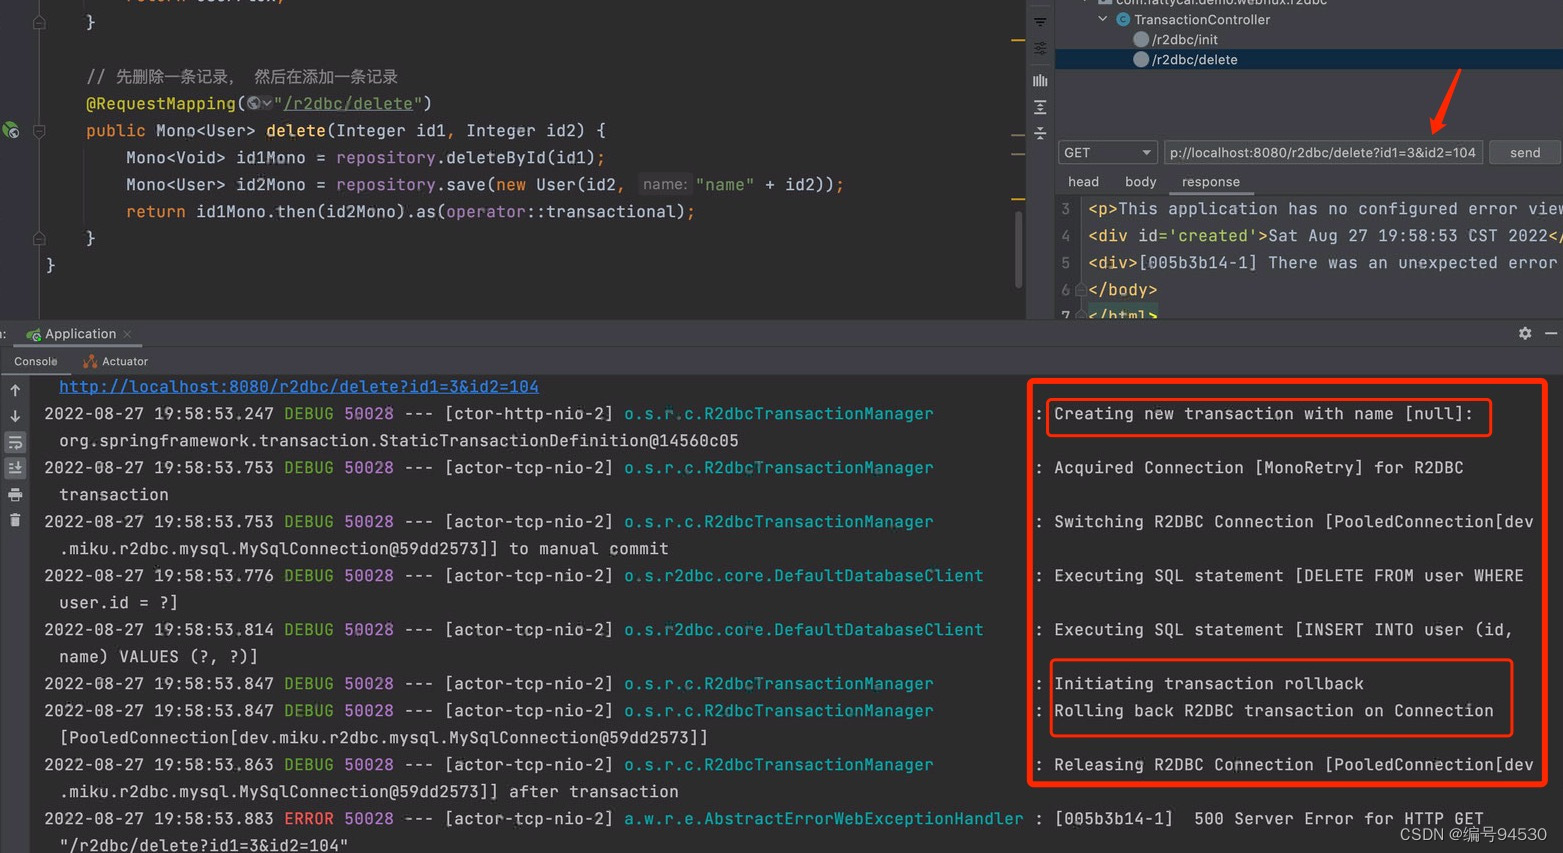
Task: Toggle scroll-to-end in the console
Action: (x=15, y=468)
